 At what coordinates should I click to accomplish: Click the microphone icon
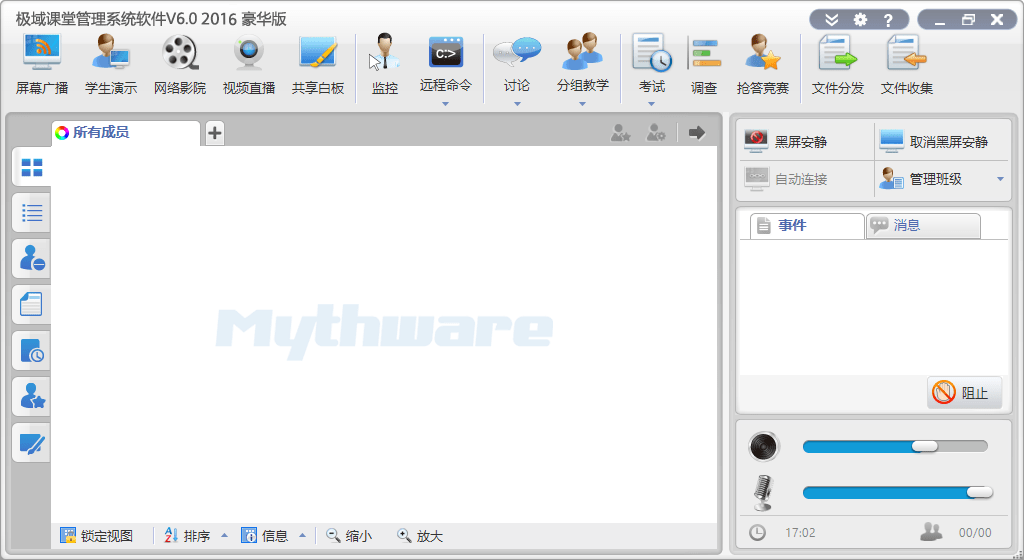pyautogui.click(x=763, y=493)
